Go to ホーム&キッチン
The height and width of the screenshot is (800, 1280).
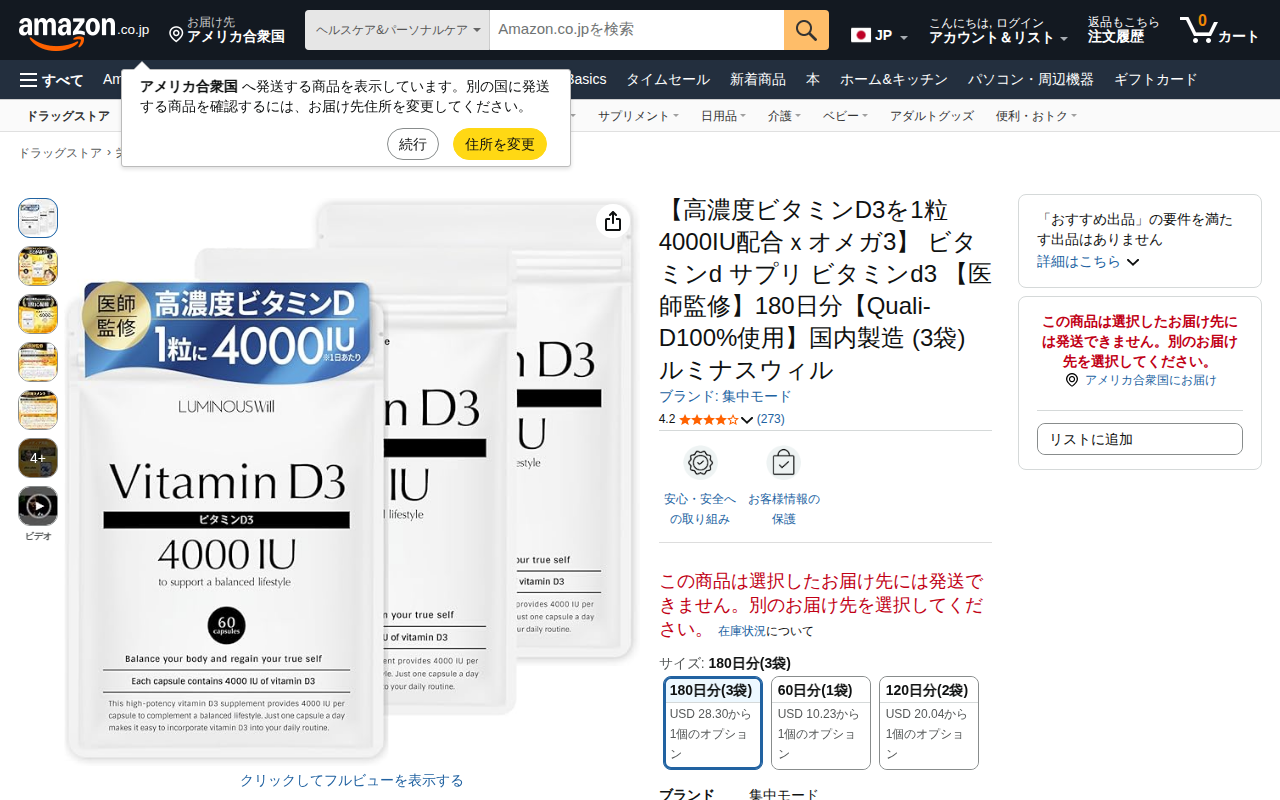coord(892,80)
